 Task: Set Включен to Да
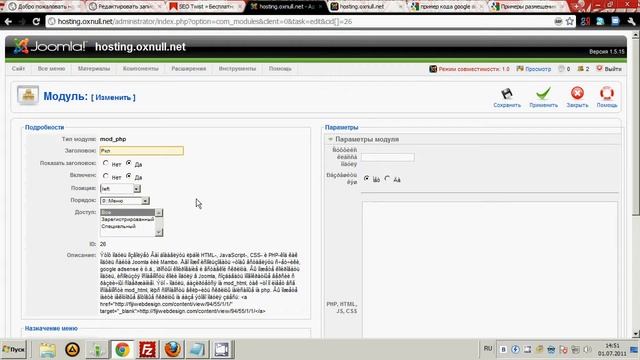(129, 176)
